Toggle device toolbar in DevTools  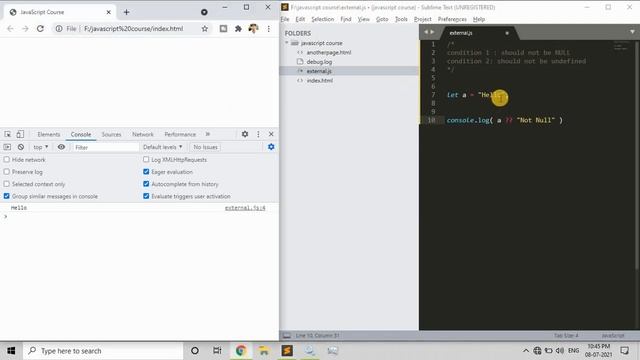click(x=20, y=134)
